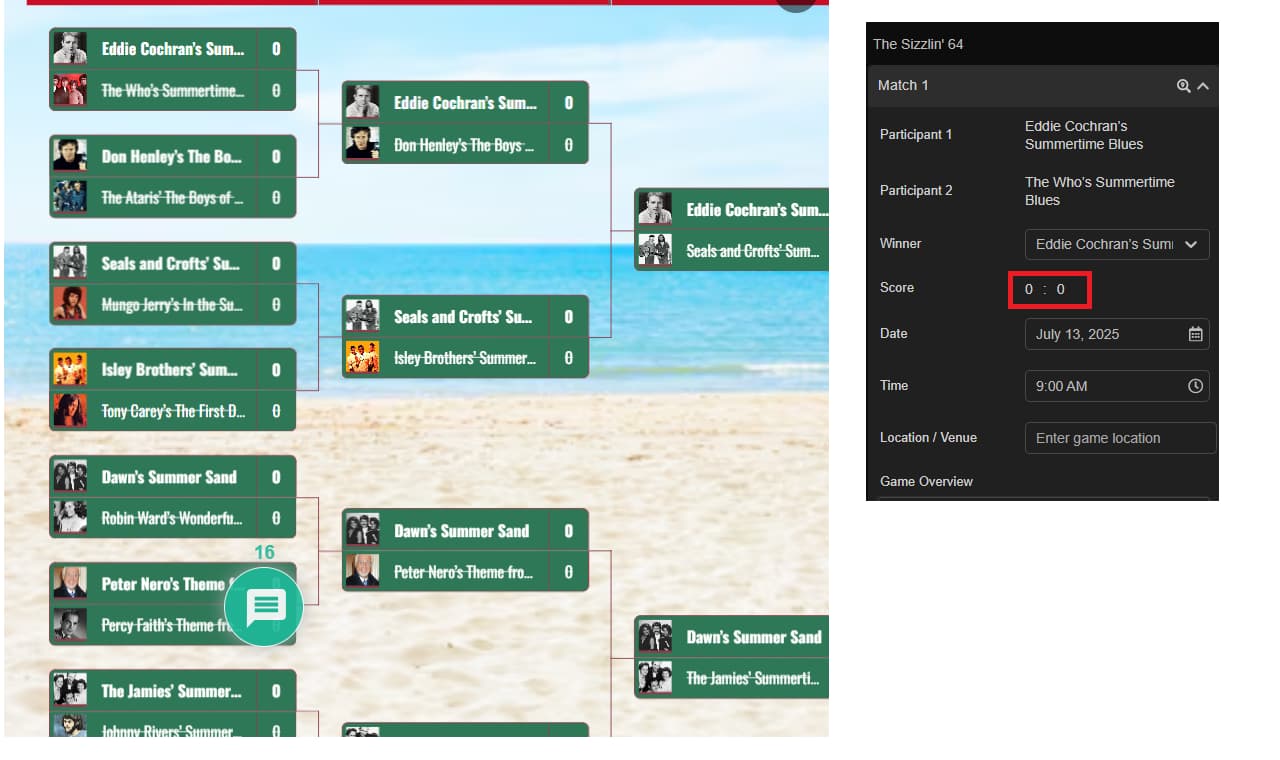Click Percy Faith's Theme entry
This screenshot has height=760, width=1280.
[172, 624]
